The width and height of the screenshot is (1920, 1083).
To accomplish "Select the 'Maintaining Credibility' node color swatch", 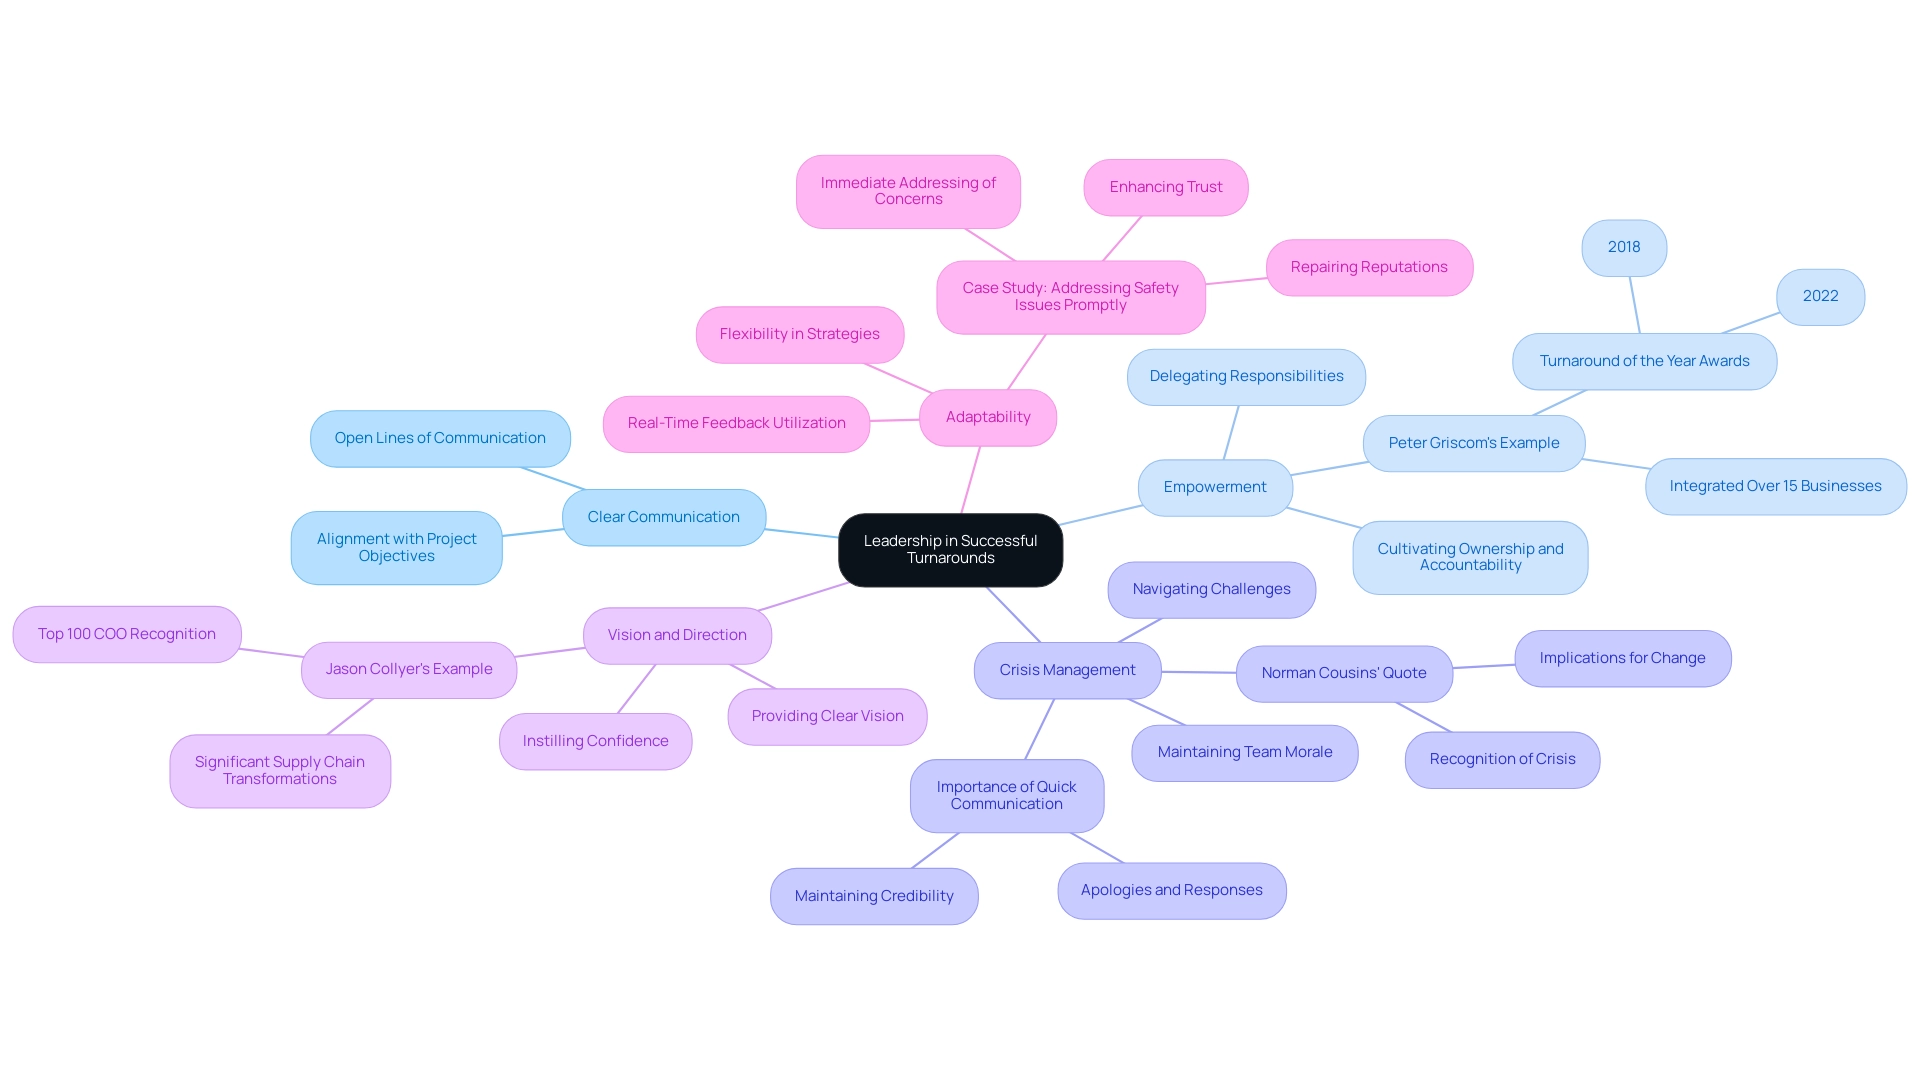I will click(x=872, y=896).
